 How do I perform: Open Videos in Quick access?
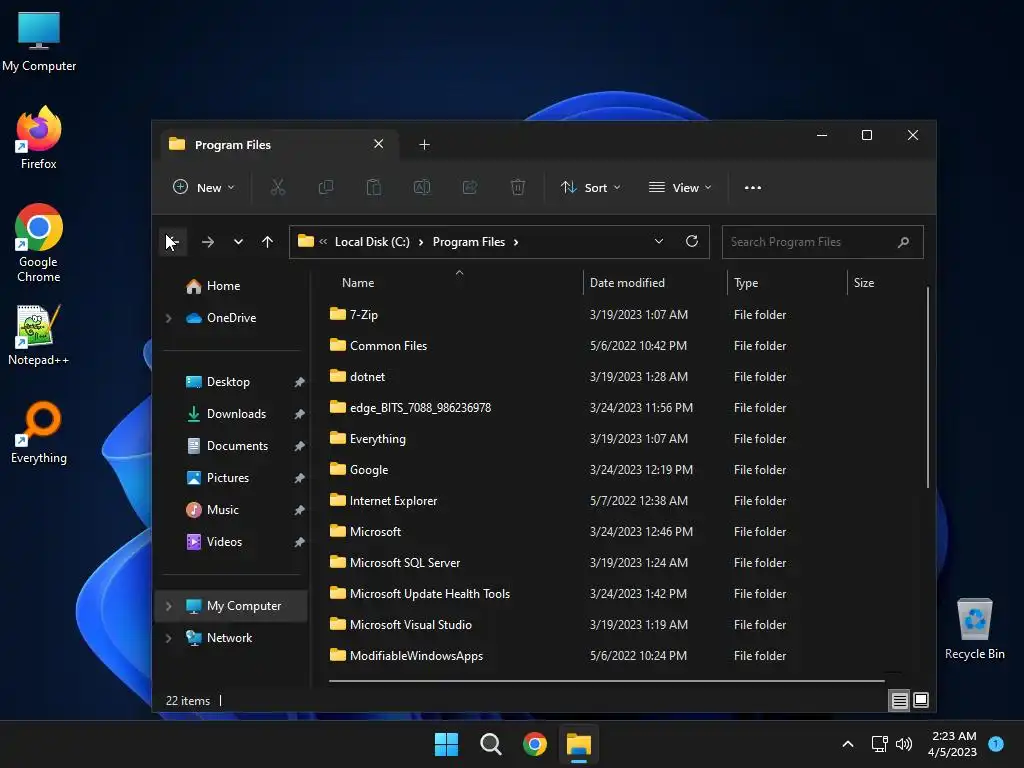coord(214,542)
